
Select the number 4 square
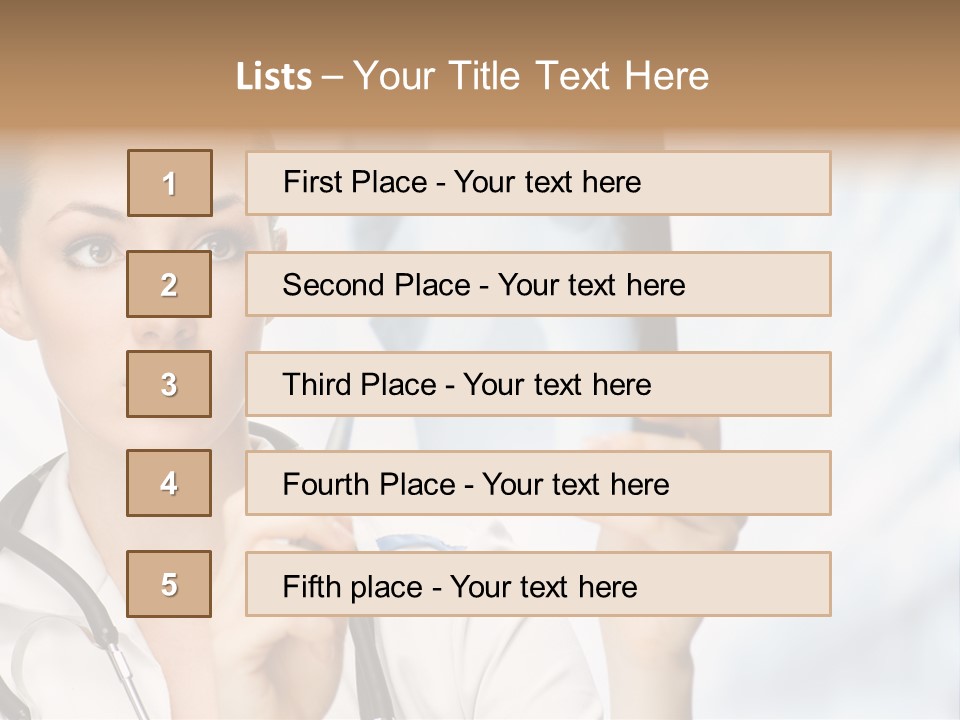pos(169,483)
